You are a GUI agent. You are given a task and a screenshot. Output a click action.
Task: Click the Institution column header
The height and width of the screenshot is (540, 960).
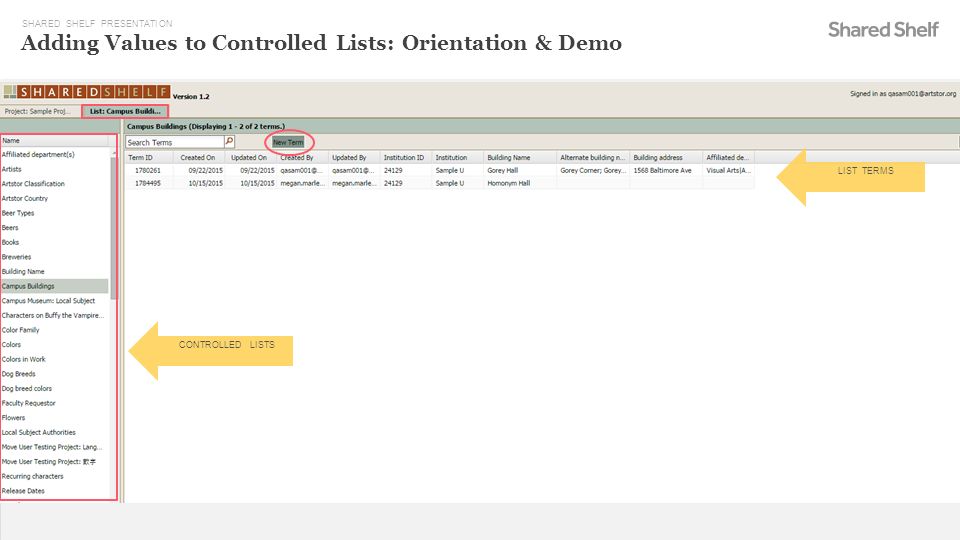click(x=457, y=157)
